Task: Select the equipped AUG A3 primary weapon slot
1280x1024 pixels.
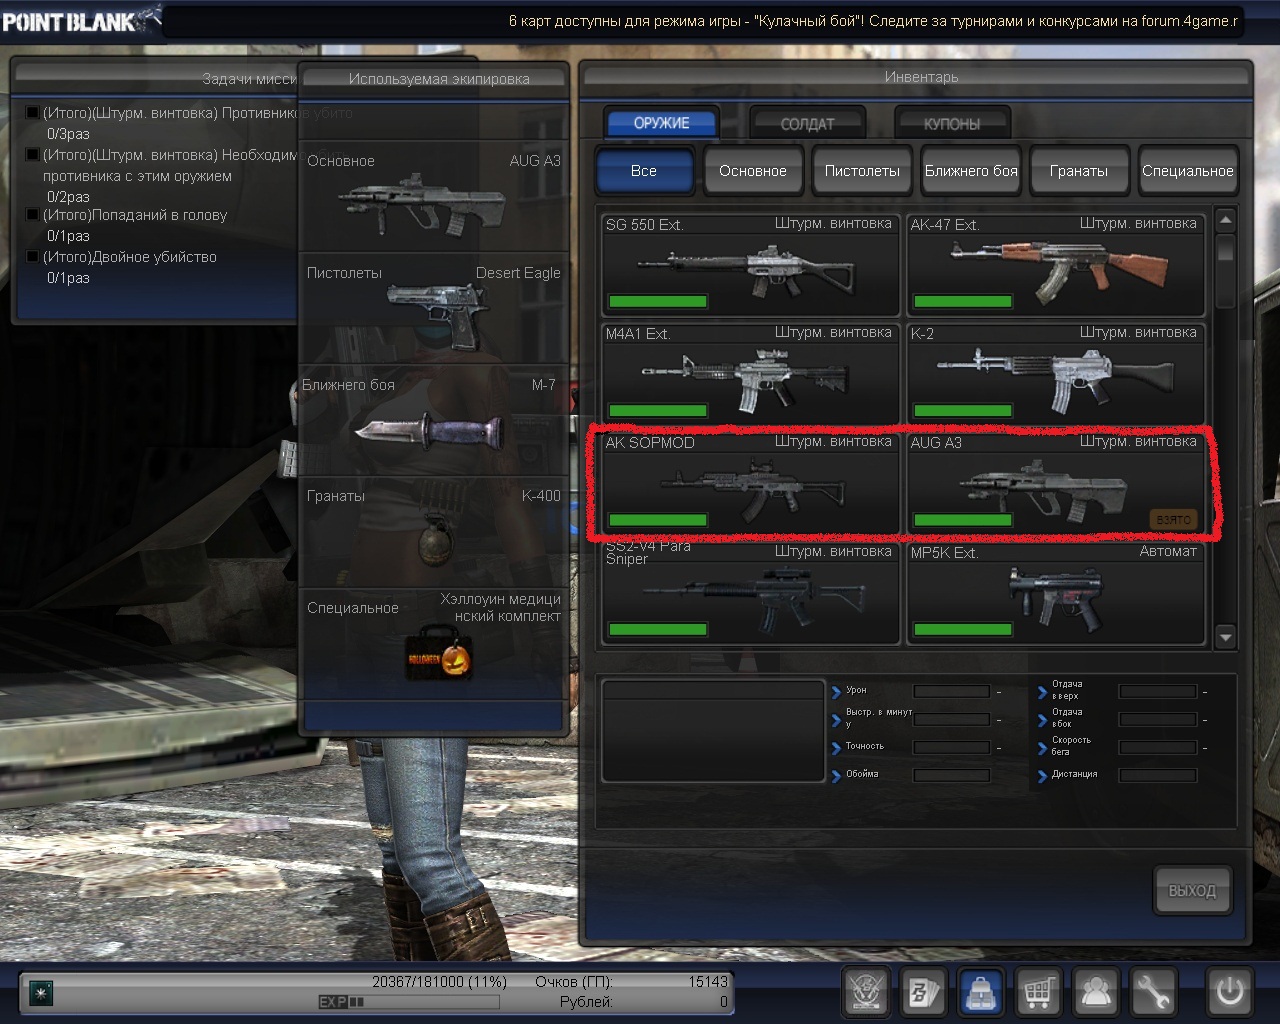Action: [x=434, y=196]
